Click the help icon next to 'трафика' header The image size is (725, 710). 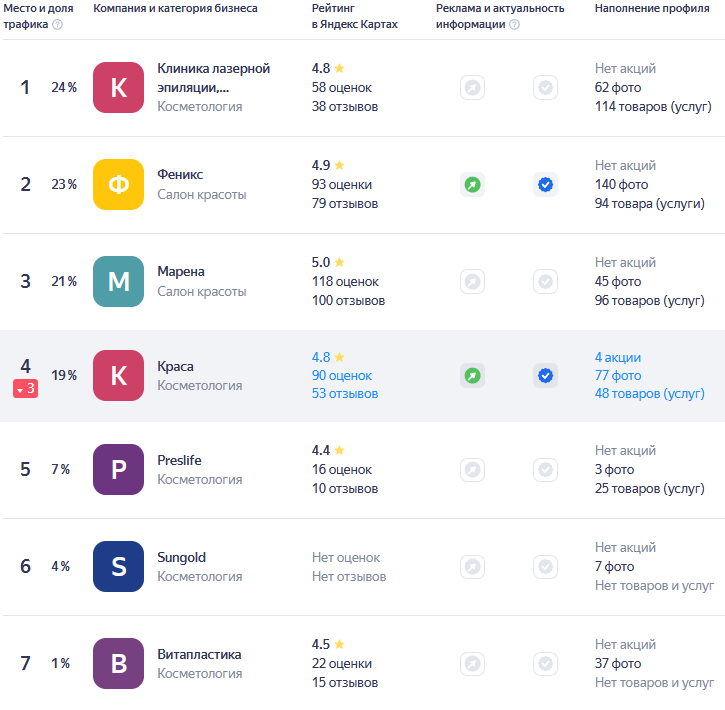[57, 24]
